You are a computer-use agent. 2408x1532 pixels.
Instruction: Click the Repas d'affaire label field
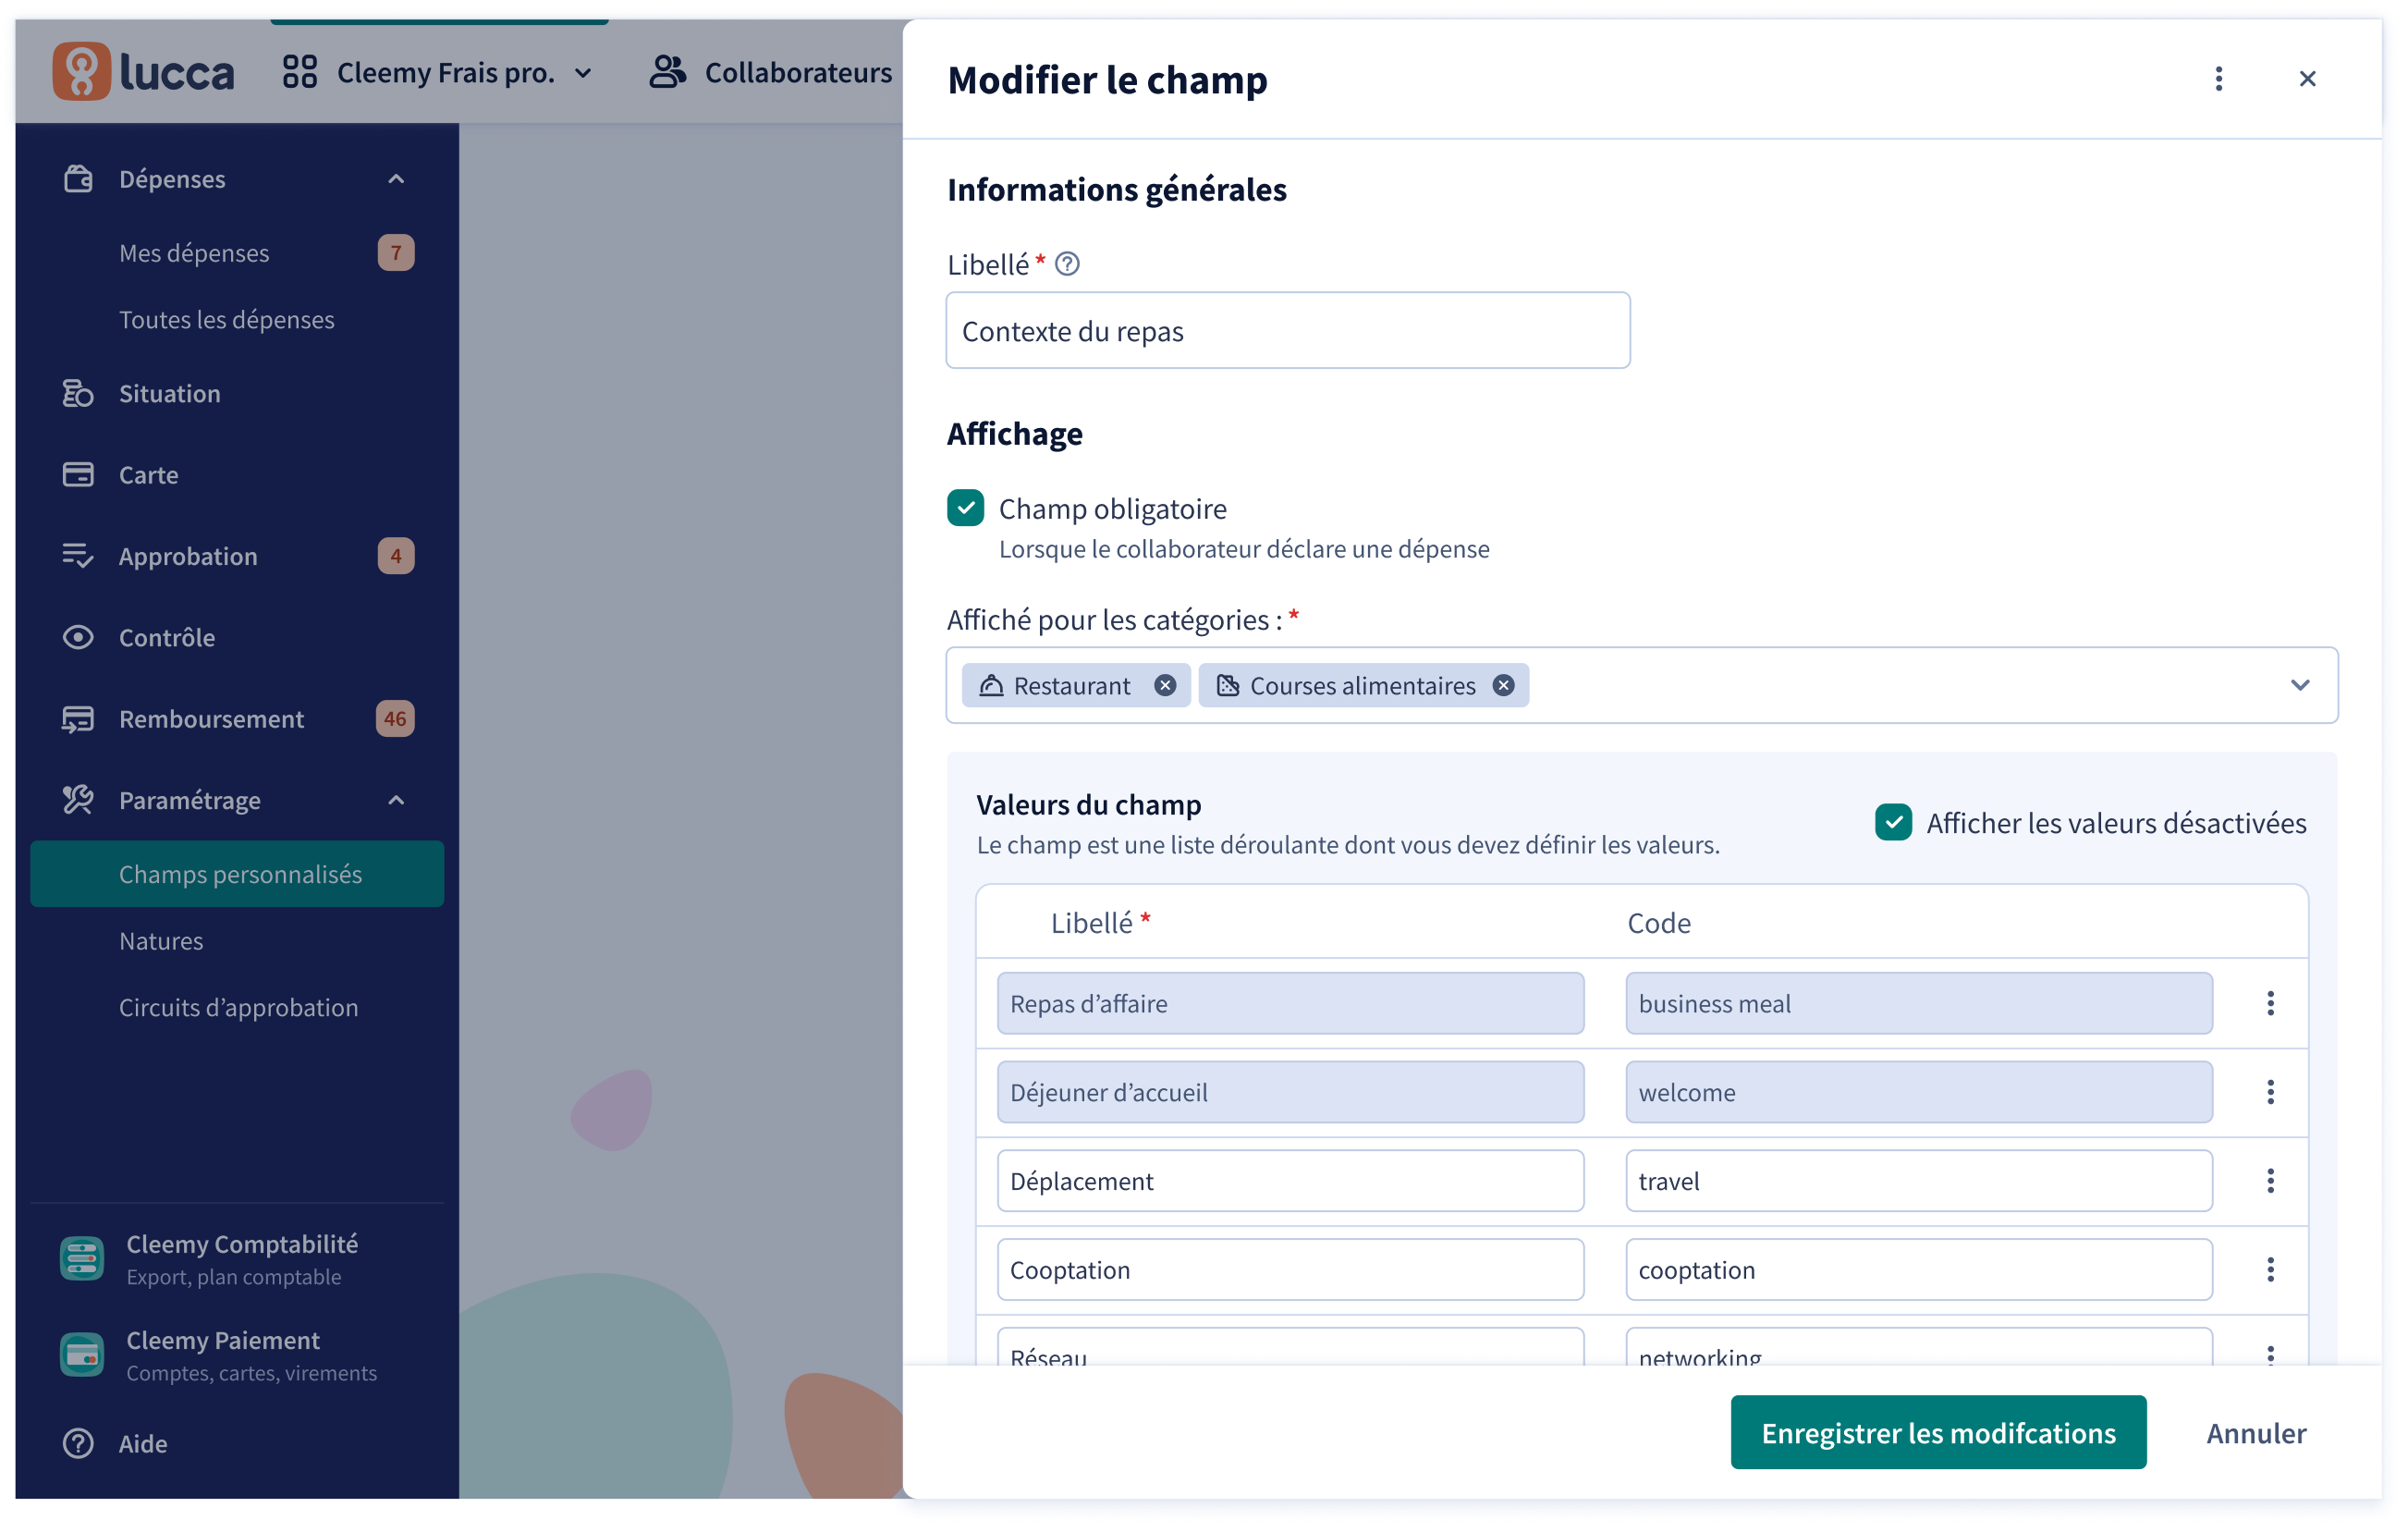(x=1290, y=1003)
